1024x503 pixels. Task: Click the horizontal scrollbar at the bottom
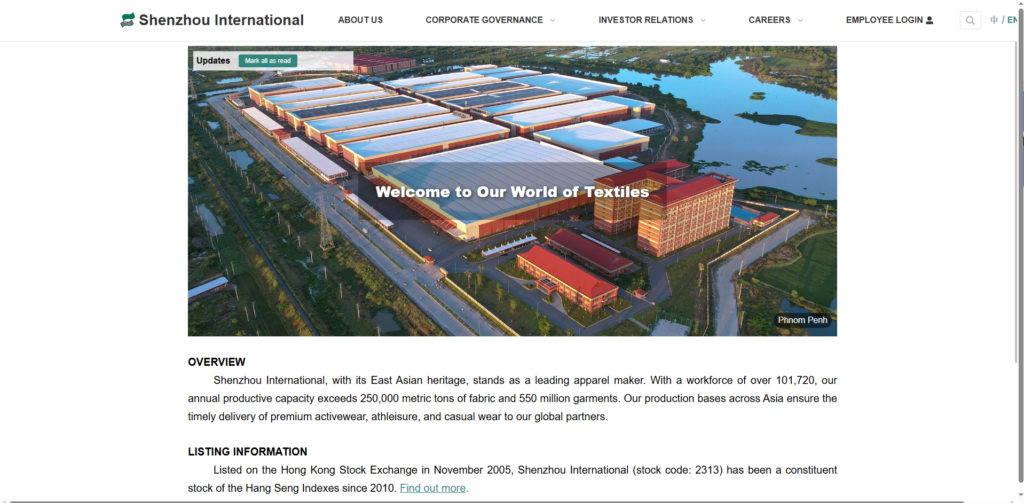(x=487, y=501)
